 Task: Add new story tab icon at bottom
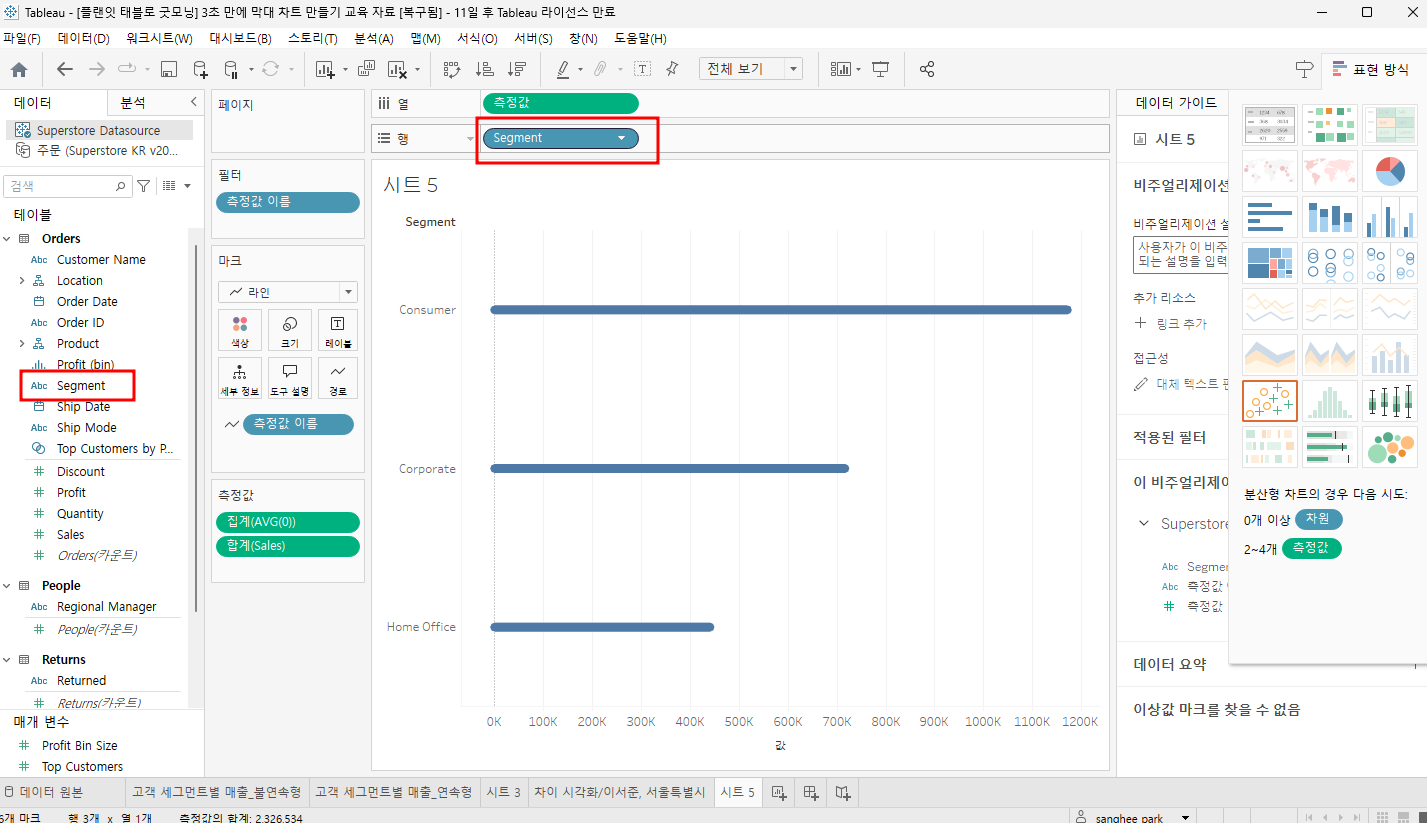pyautogui.click(x=843, y=792)
